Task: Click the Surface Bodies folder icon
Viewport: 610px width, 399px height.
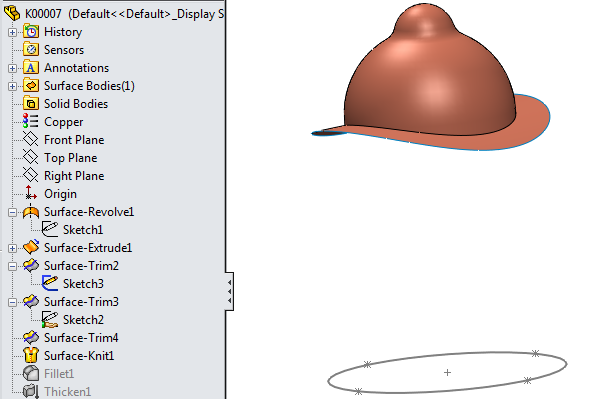Action: click(x=31, y=86)
